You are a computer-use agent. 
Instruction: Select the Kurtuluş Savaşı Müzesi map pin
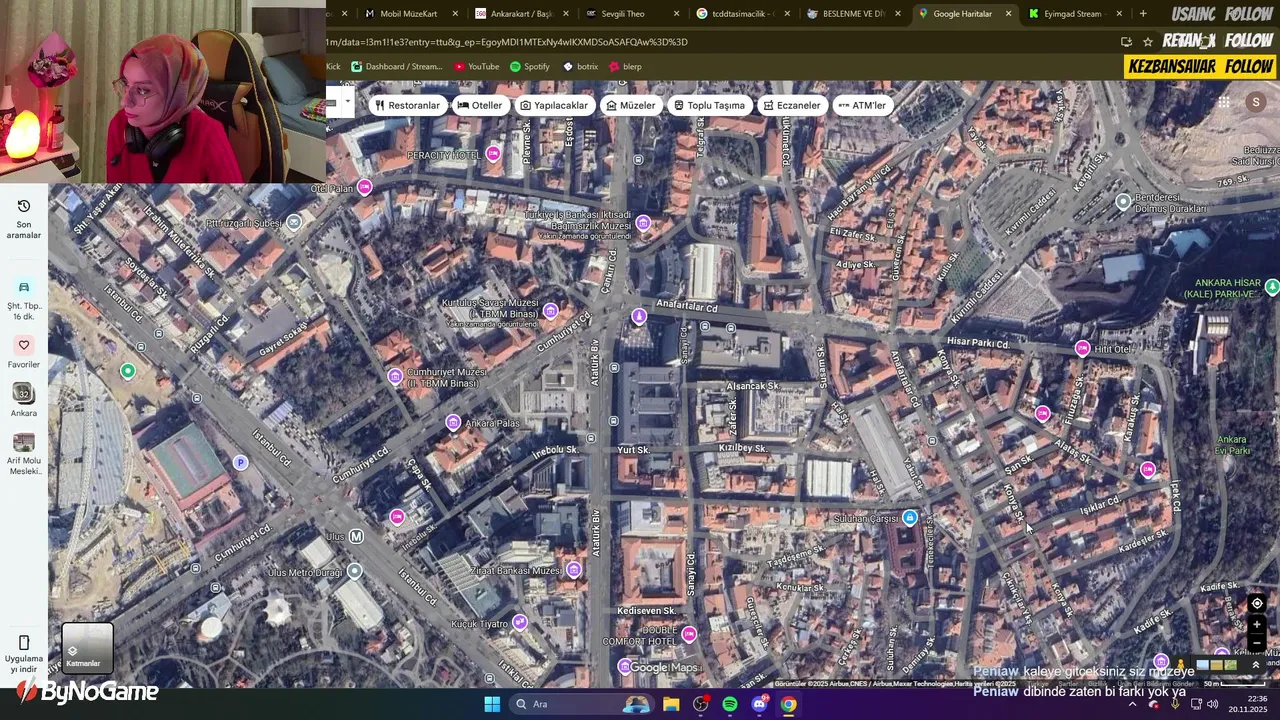coord(550,311)
